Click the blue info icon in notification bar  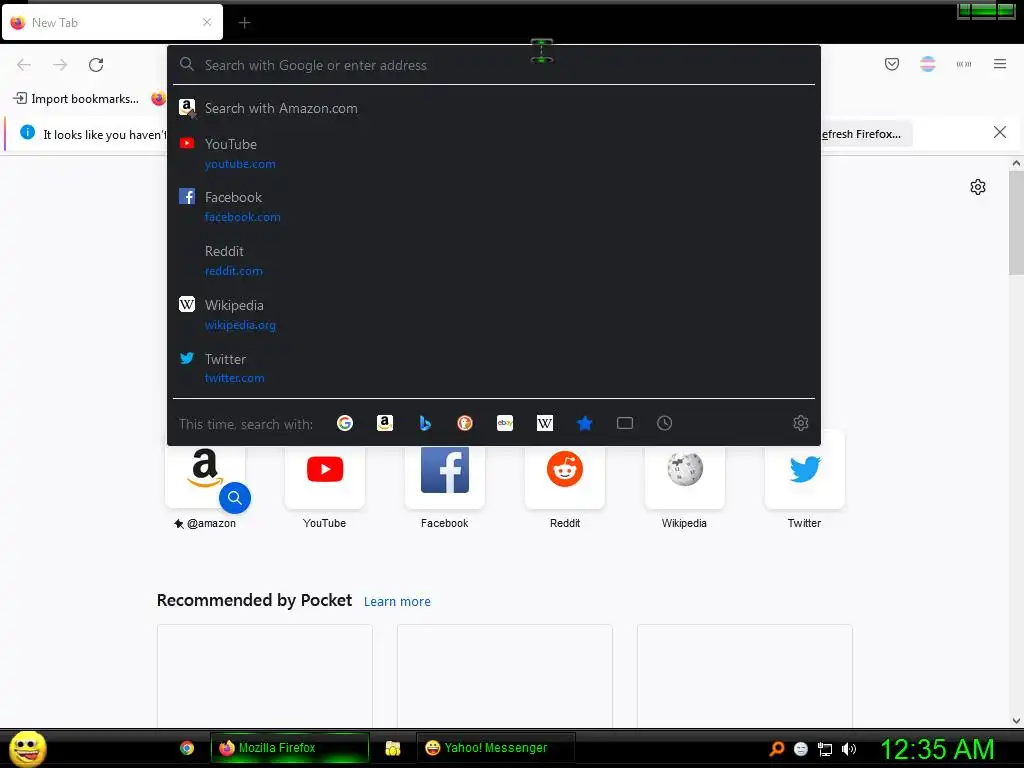(27, 132)
